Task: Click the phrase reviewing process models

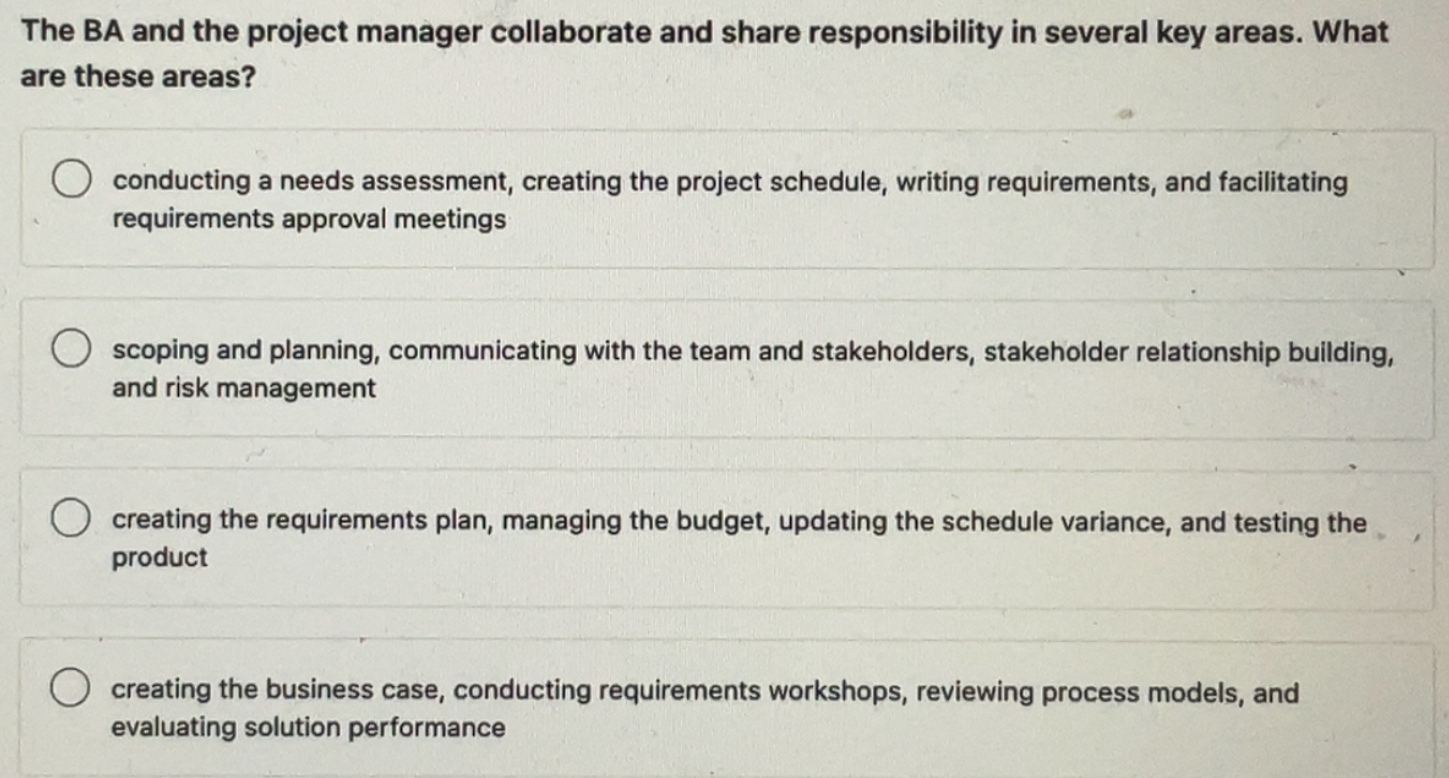Action: [x=1080, y=689]
